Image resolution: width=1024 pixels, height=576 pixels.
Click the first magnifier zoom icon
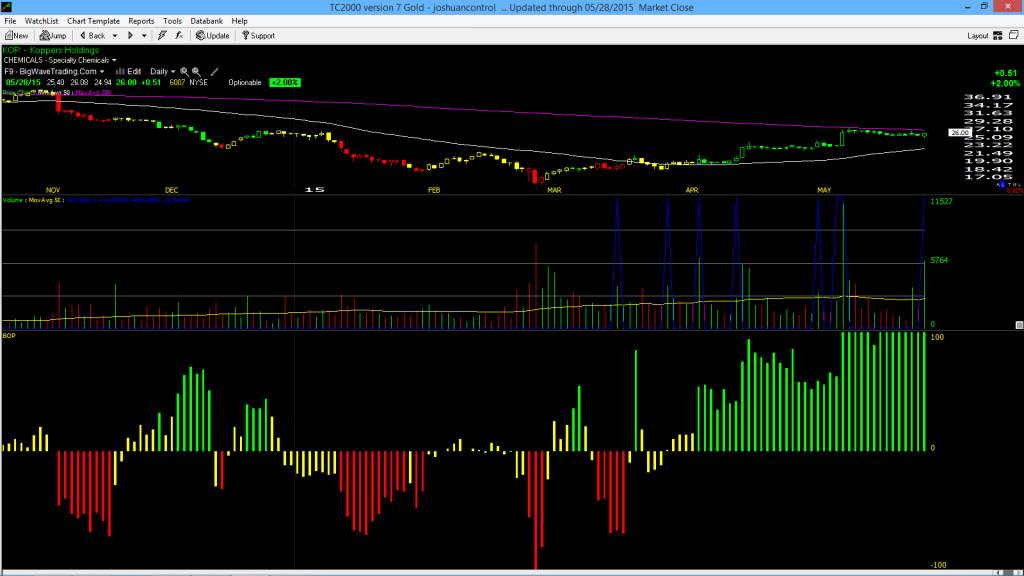tap(184, 72)
